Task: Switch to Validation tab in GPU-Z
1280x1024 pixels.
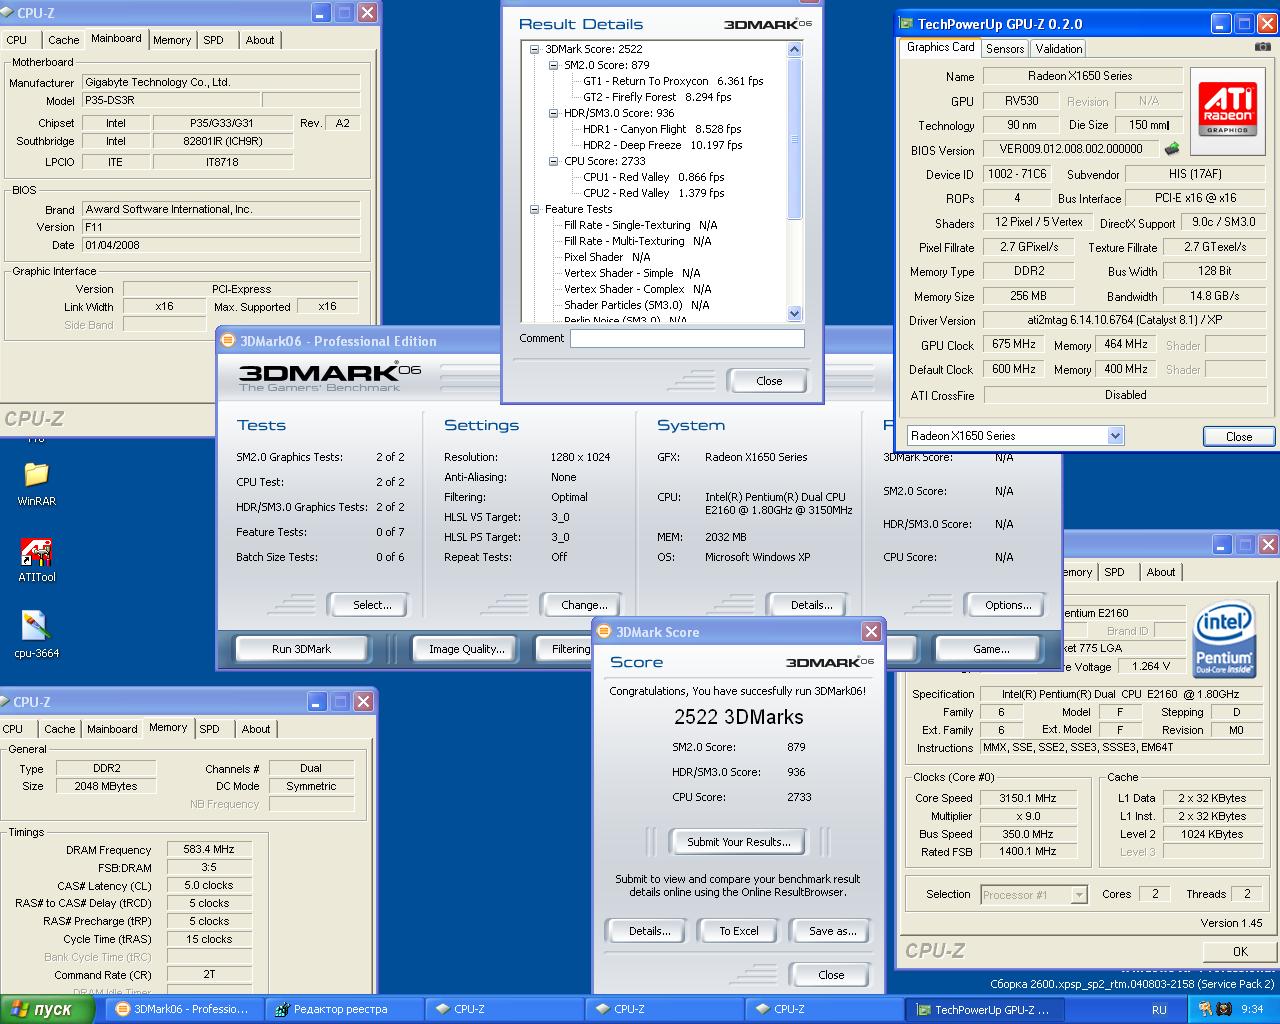Action: point(1058,48)
